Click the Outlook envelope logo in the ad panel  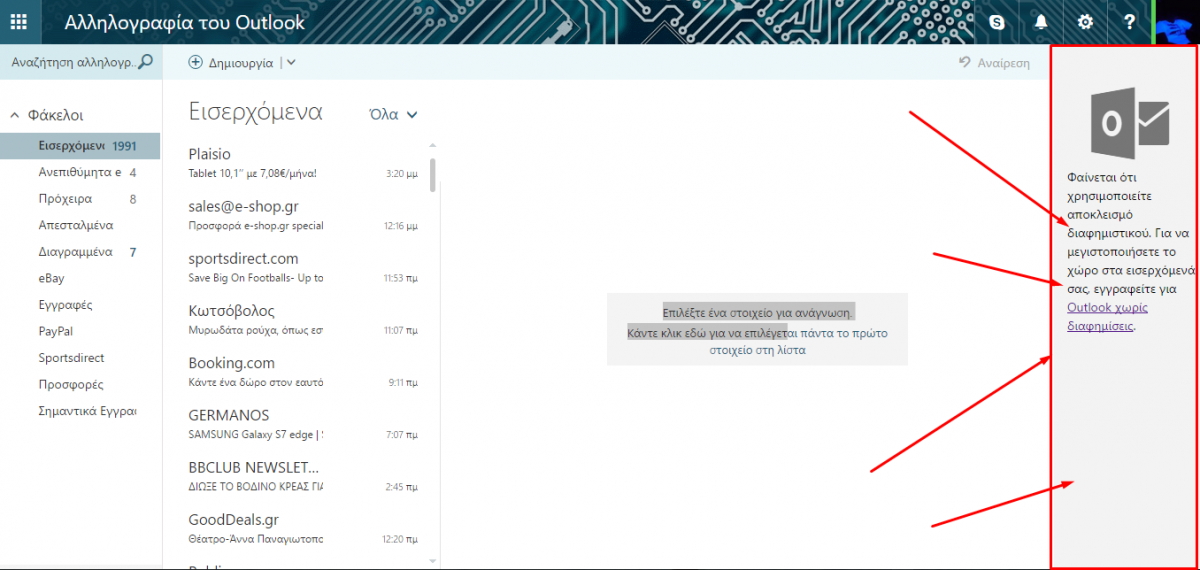coord(1128,123)
